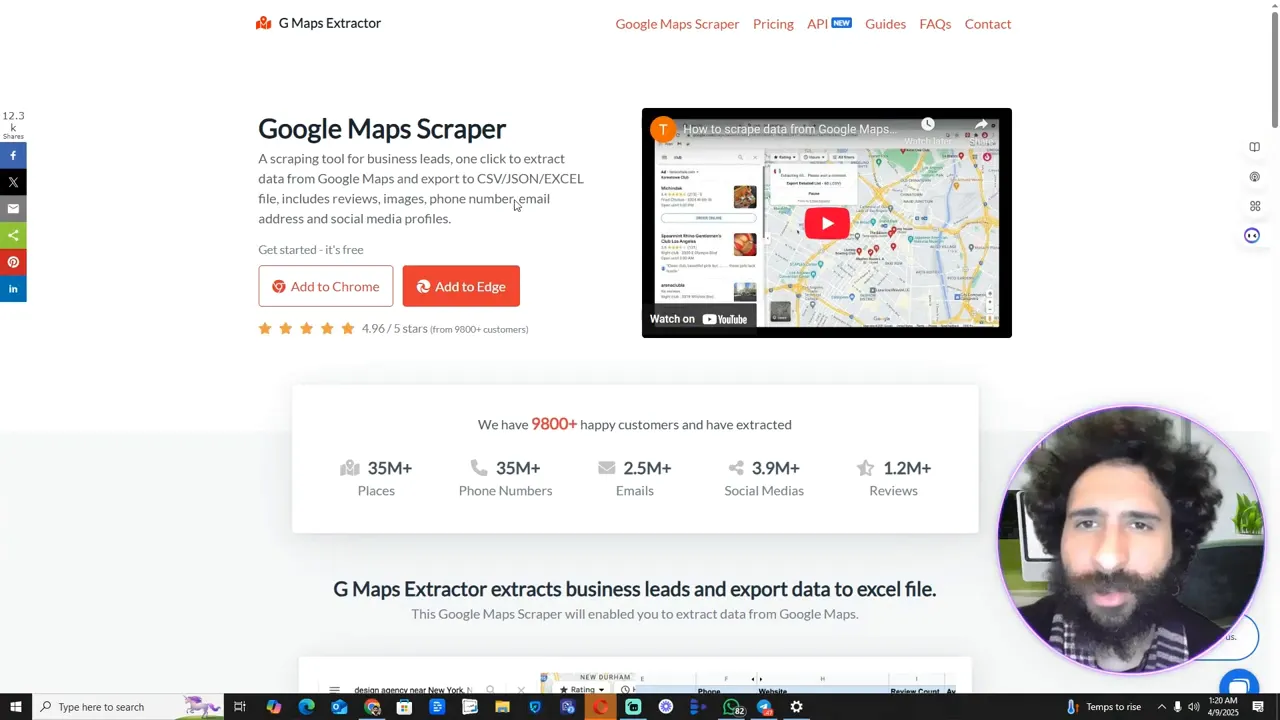Share the page on Facebook
This screenshot has width=1280, height=720.
point(13,155)
